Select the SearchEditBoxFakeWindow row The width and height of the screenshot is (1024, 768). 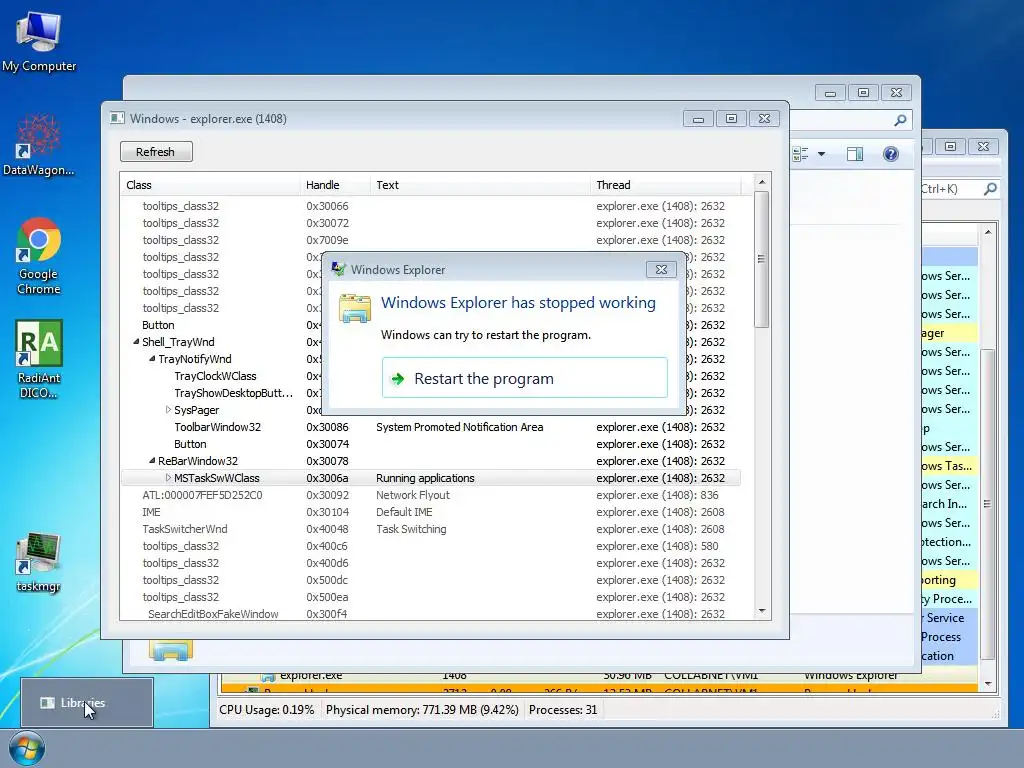point(430,613)
